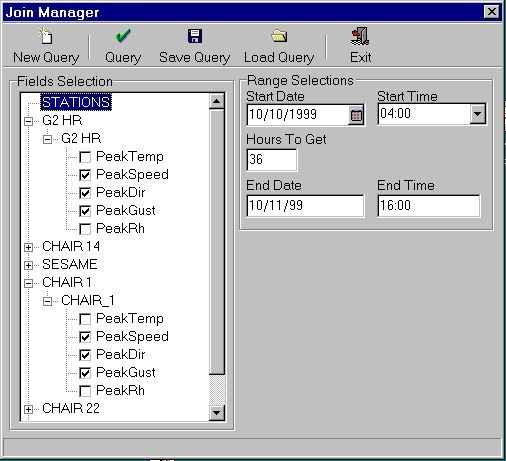Click the New Query toolbar icon
This screenshot has width=506, height=461.
[x=46, y=36]
